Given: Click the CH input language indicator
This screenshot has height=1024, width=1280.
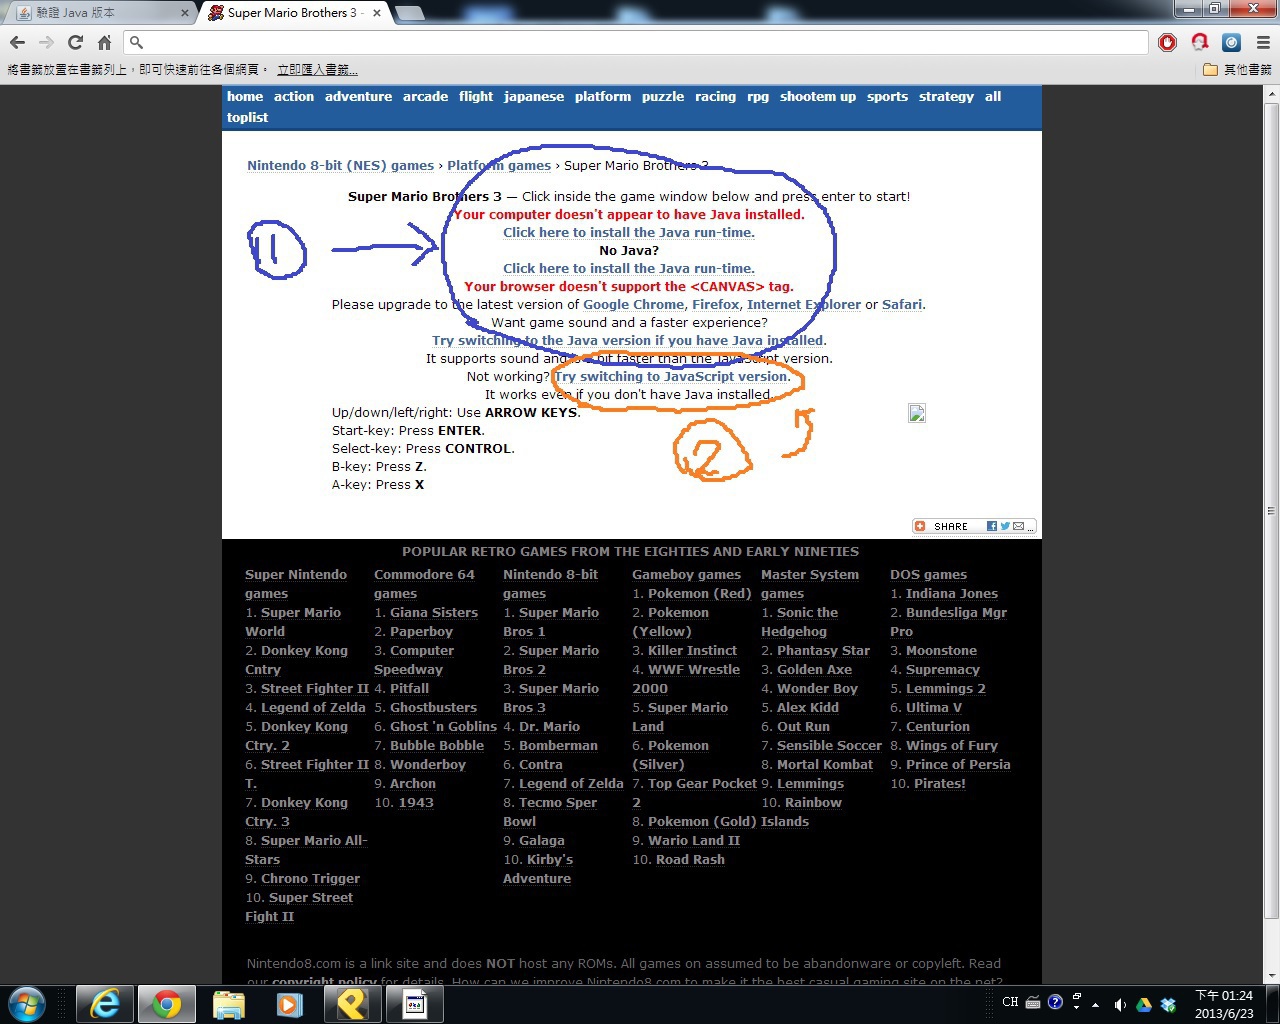Looking at the screenshot, I should pyautogui.click(x=1010, y=1001).
